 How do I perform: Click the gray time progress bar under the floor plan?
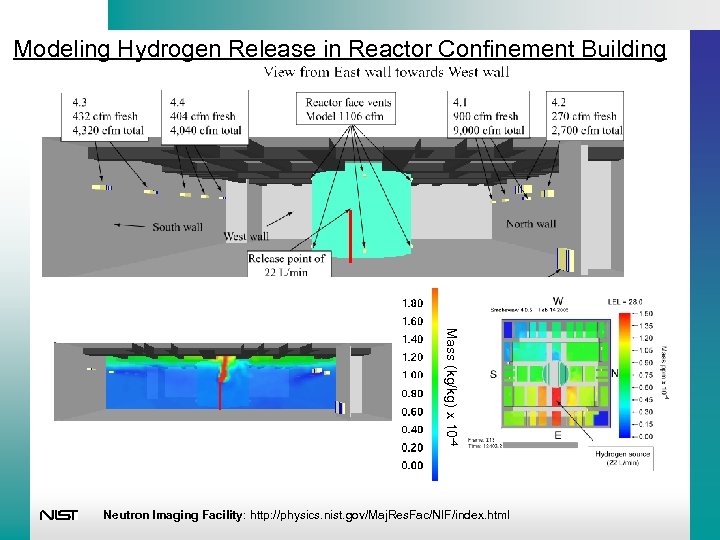[x=540, y=445]
